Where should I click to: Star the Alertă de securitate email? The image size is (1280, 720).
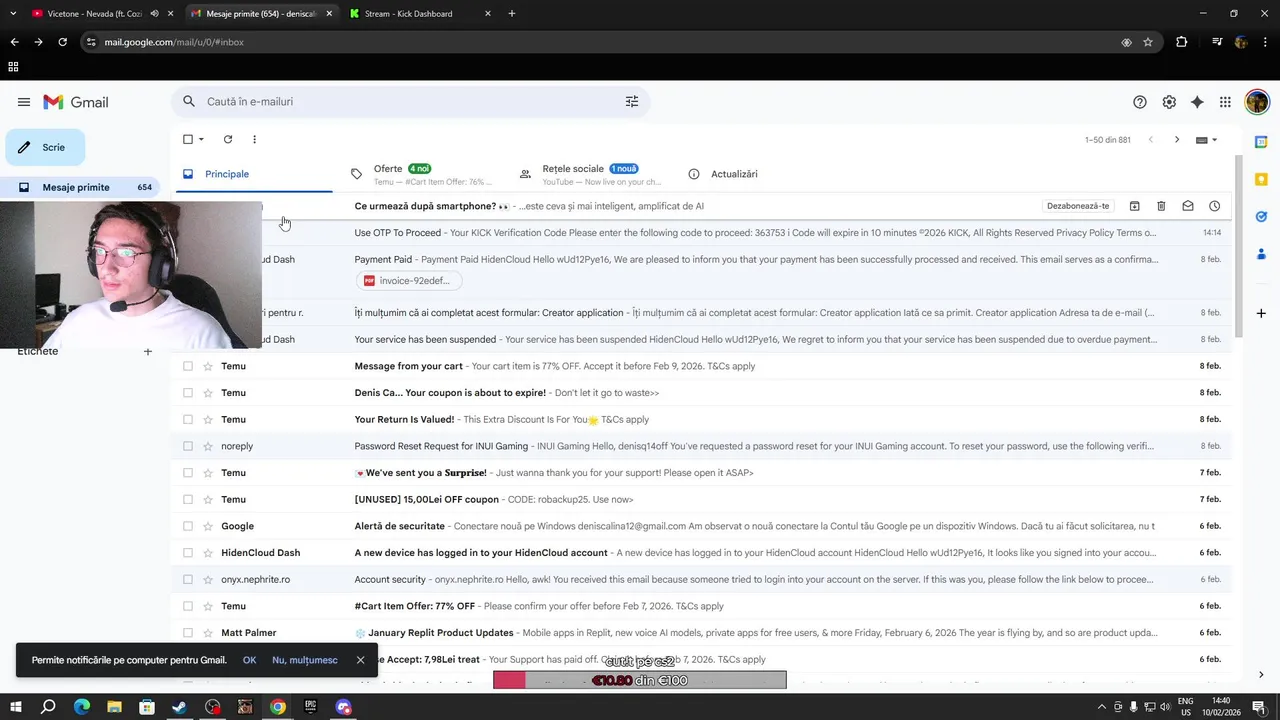[208, 526]
